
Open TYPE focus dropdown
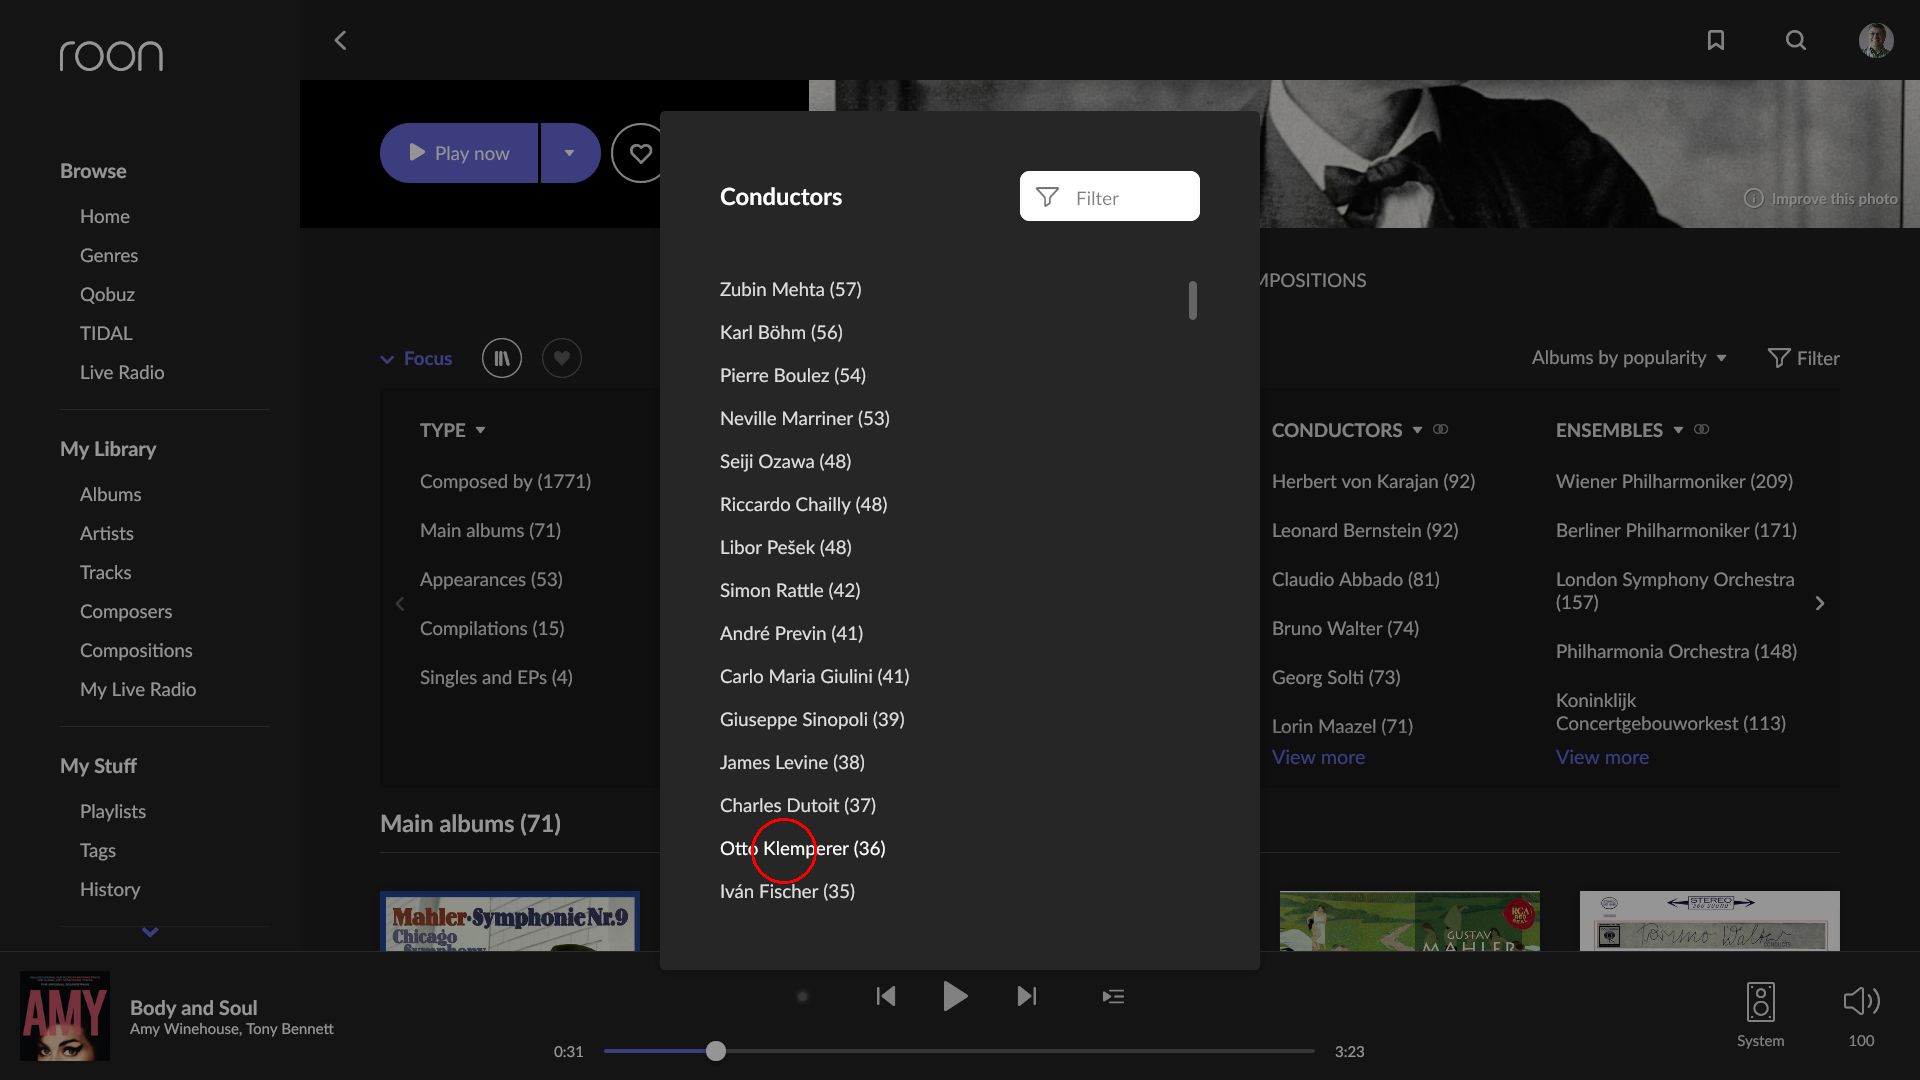(x=453, y=430)
